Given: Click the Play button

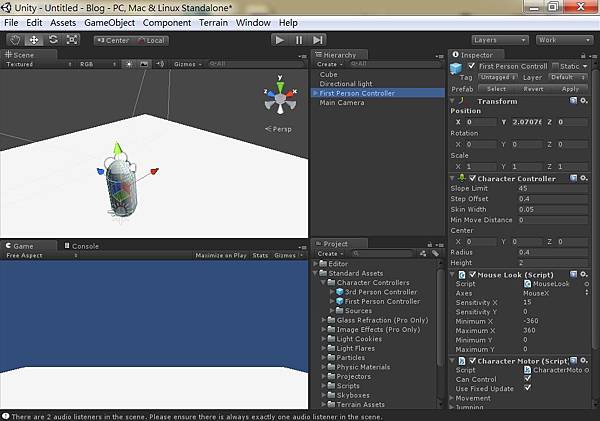Looking at the screenshot, I should (x=280, y=40).
